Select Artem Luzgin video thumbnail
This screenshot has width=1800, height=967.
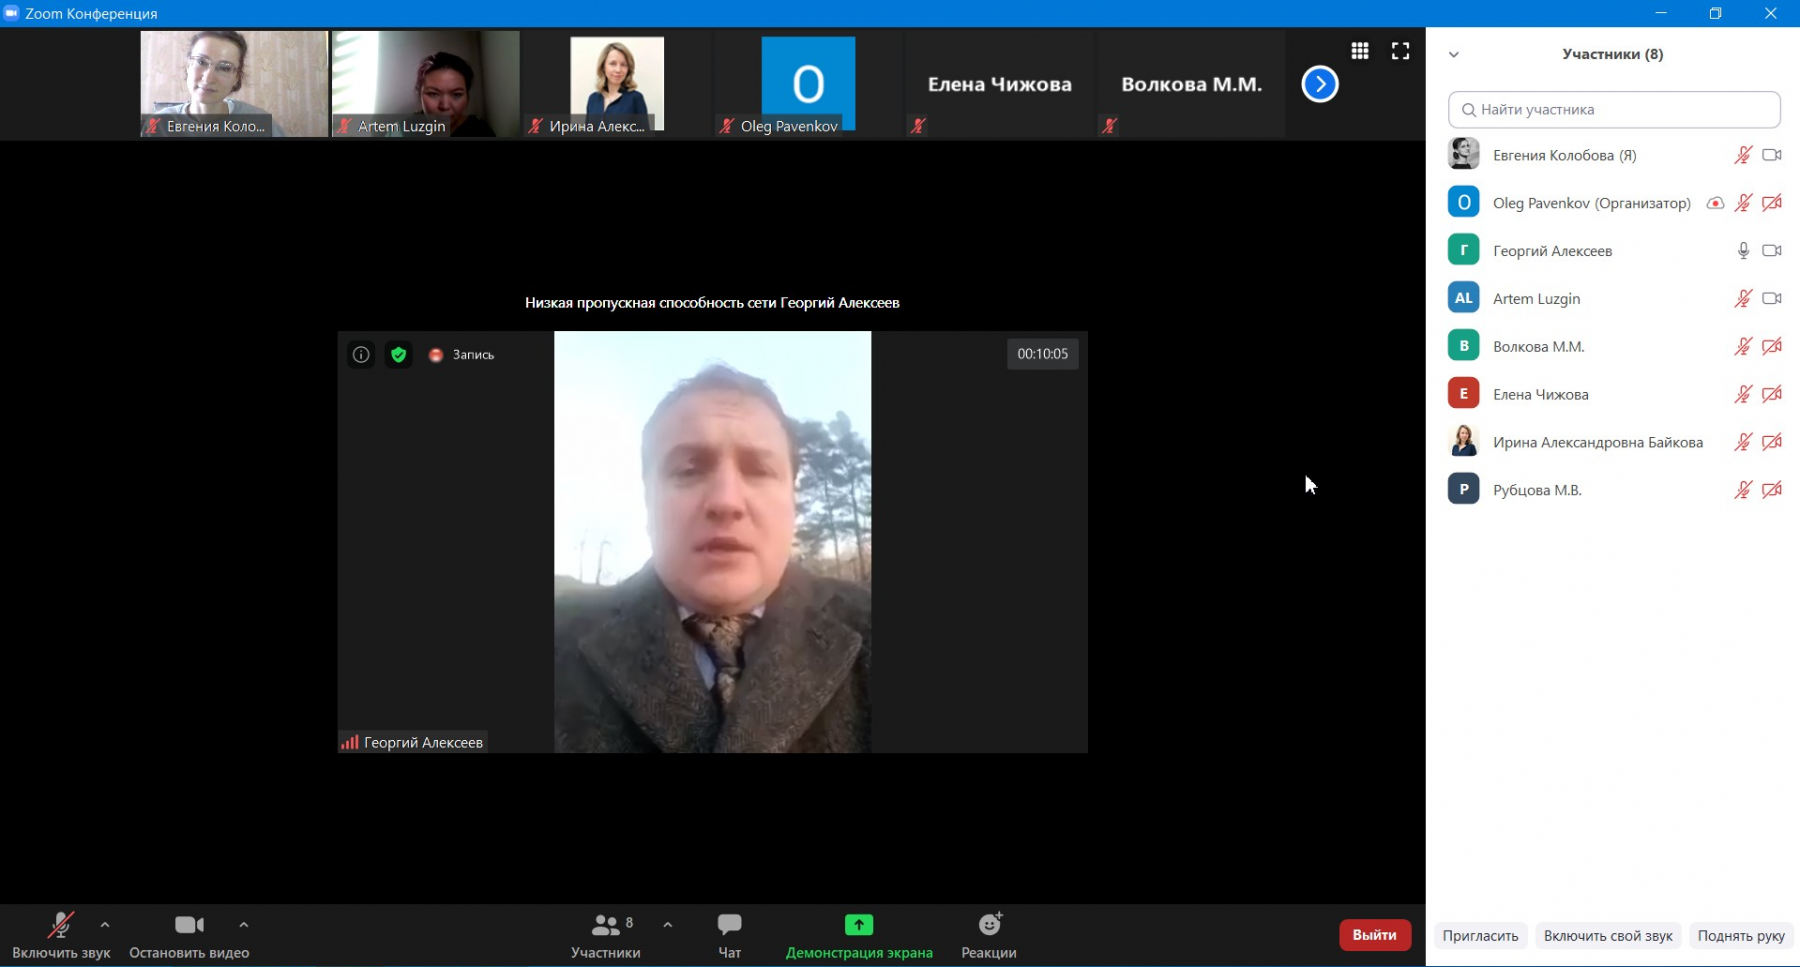(426, 84)
